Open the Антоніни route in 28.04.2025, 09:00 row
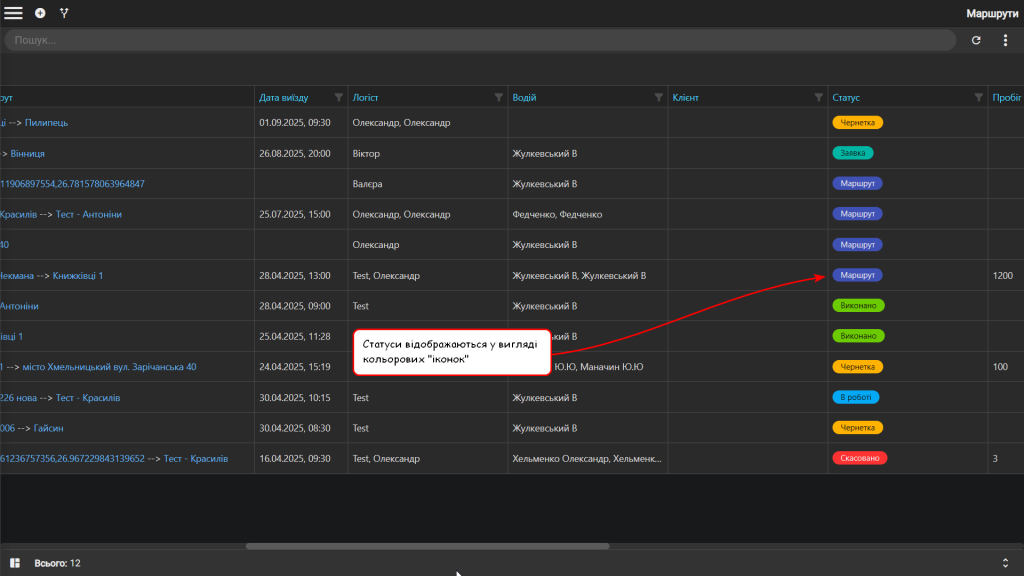The width and height of the screenshot is (1024, 576). pos(19,306)
